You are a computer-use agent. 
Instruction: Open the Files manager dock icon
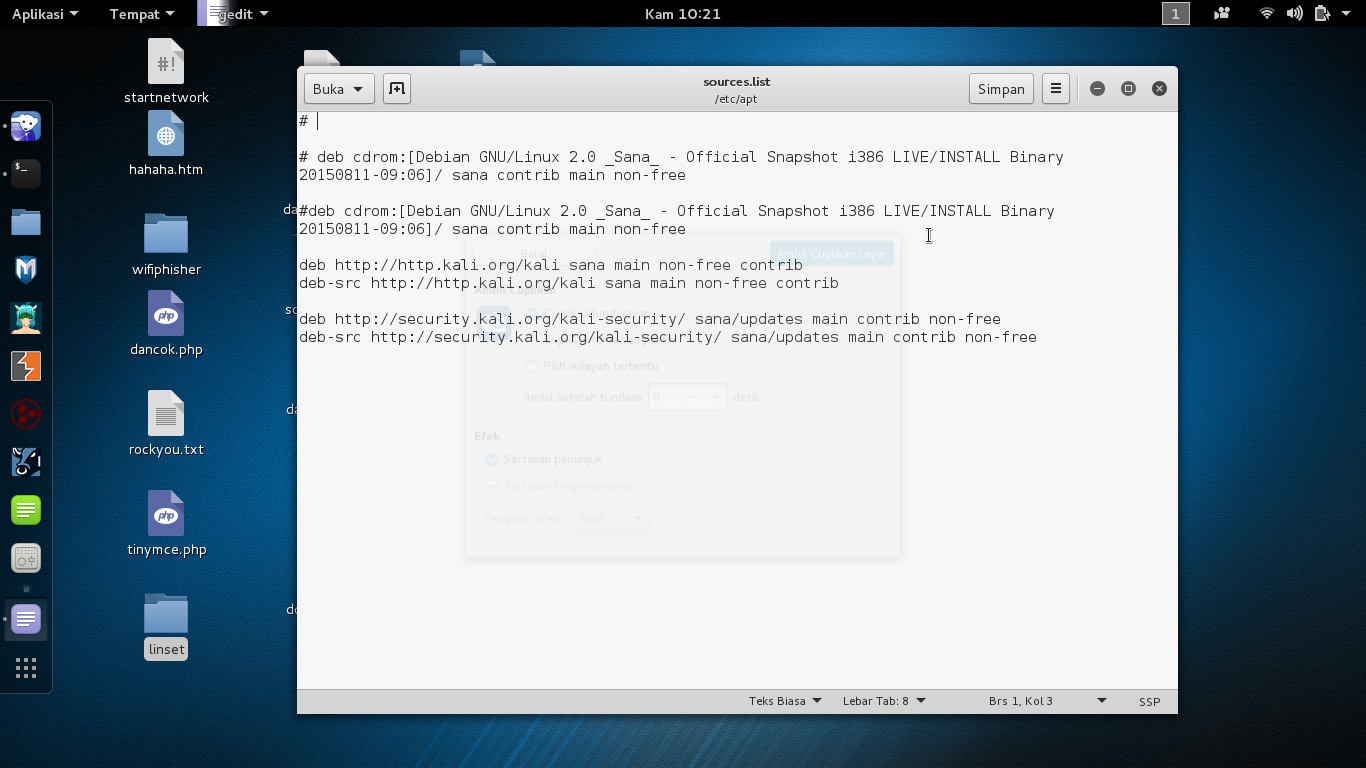(x=26, y=222)
